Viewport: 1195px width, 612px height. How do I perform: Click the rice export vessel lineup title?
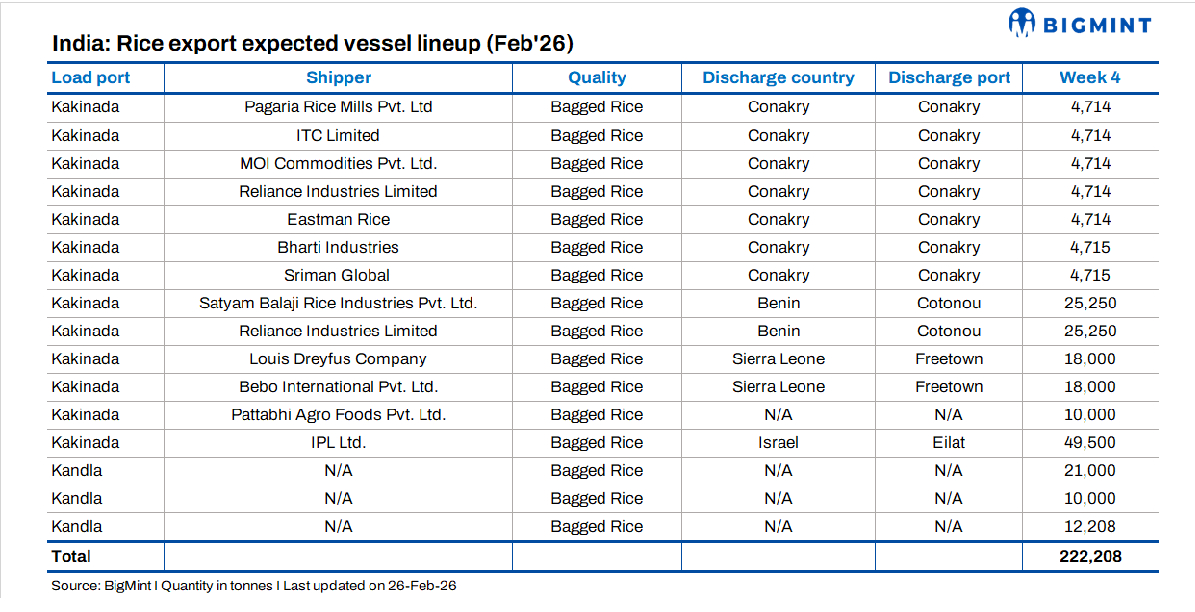312,45
